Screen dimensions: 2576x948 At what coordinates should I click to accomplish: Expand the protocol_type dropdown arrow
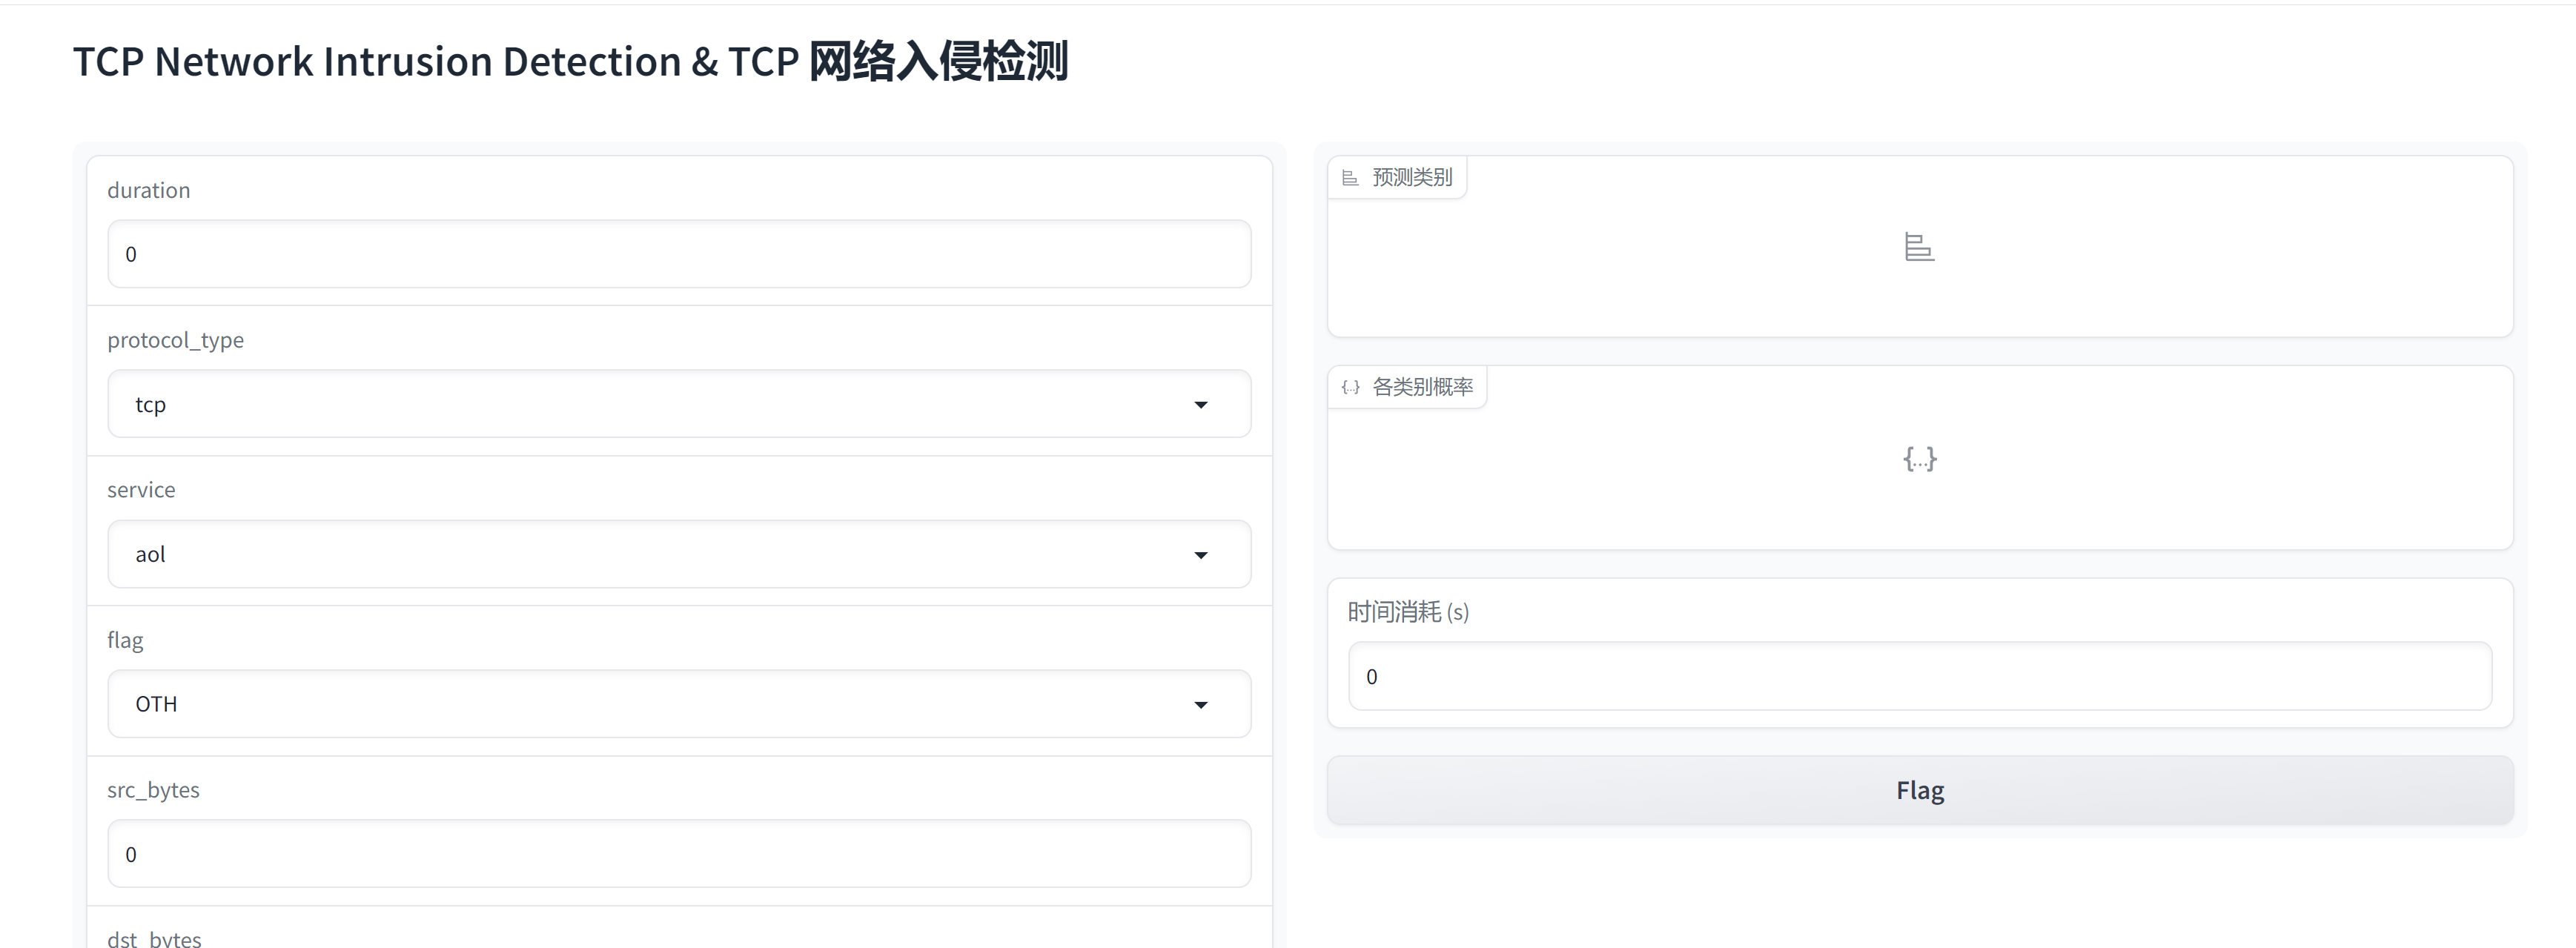click(x=1201, y=405)
